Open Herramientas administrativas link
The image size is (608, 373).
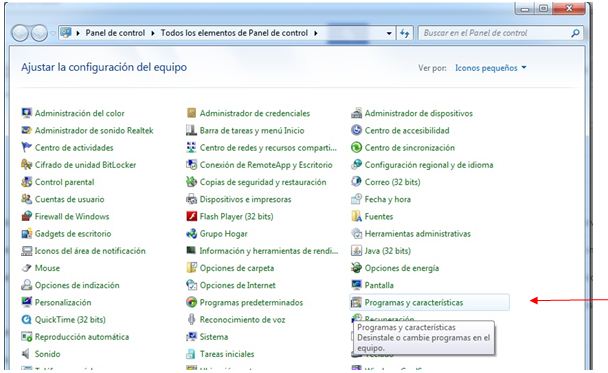(418, 234)
